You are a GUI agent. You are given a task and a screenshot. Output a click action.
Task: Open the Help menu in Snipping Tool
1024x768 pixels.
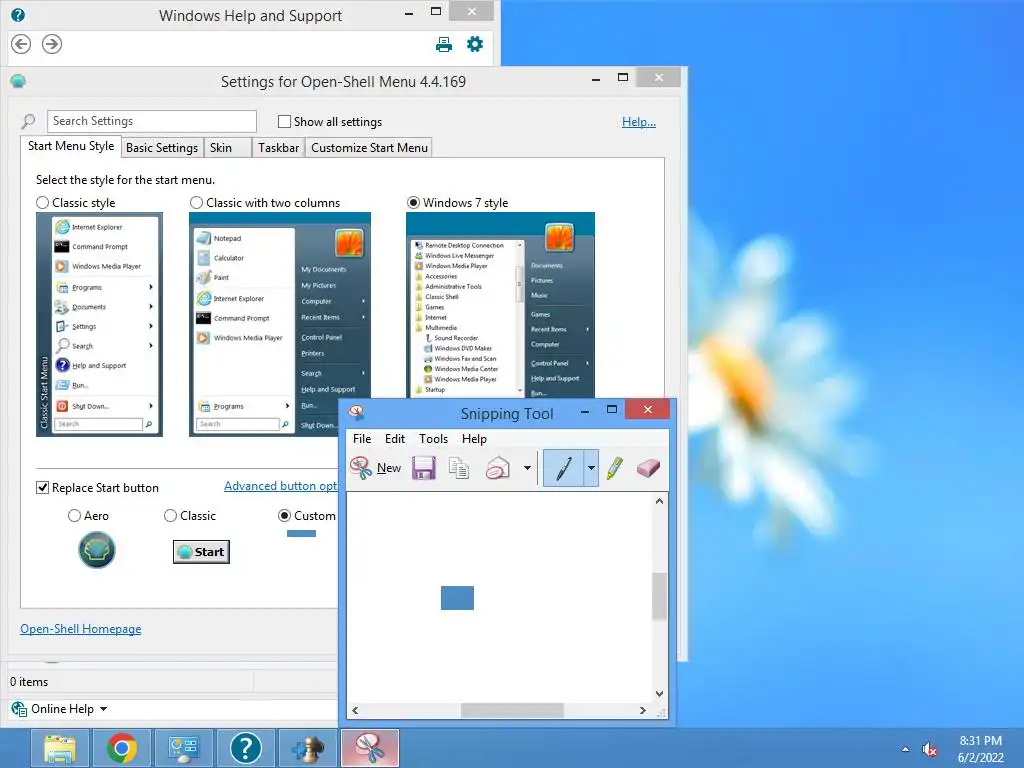point(474,439)
